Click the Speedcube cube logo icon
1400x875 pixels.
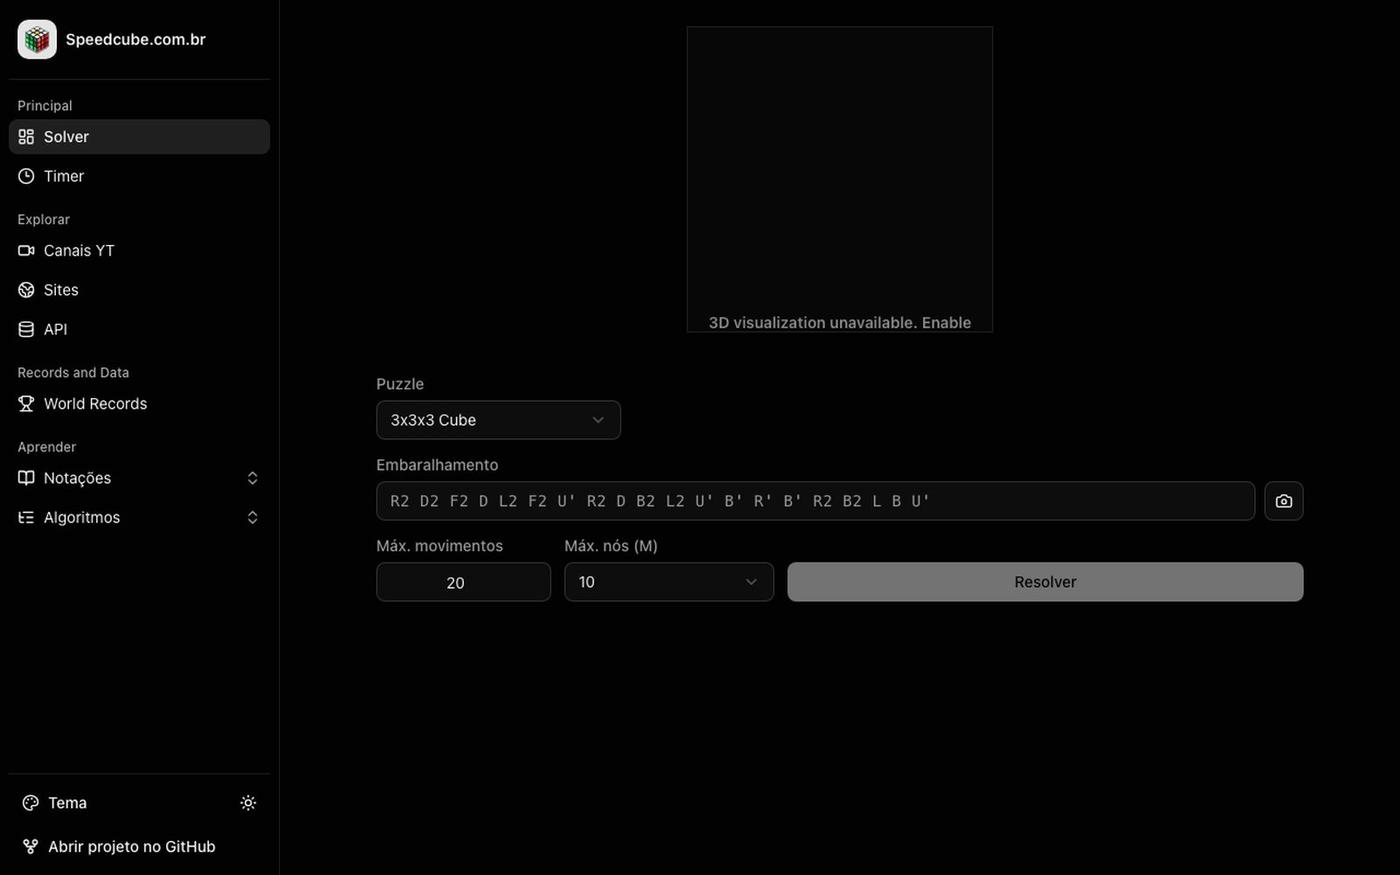coord(37,39)
